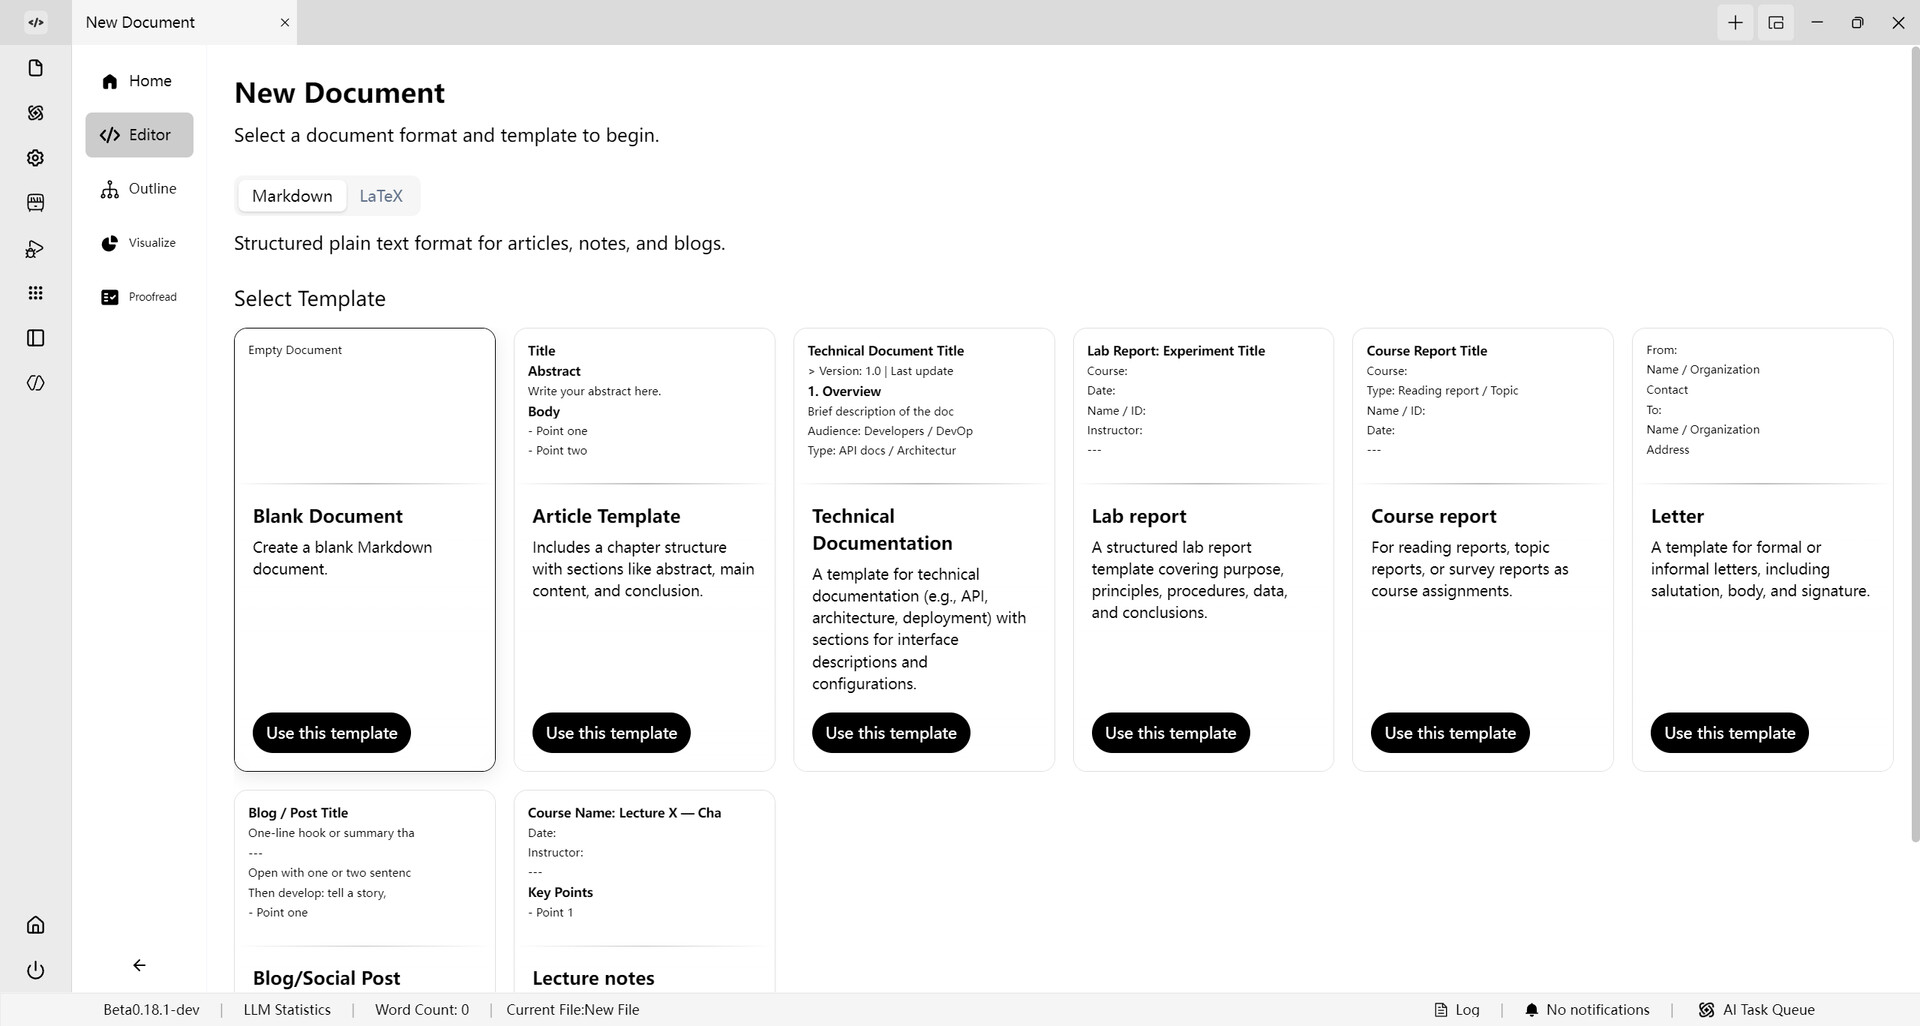
Task: Click the app logo icon in title bar
Action: tap(36, 22)
